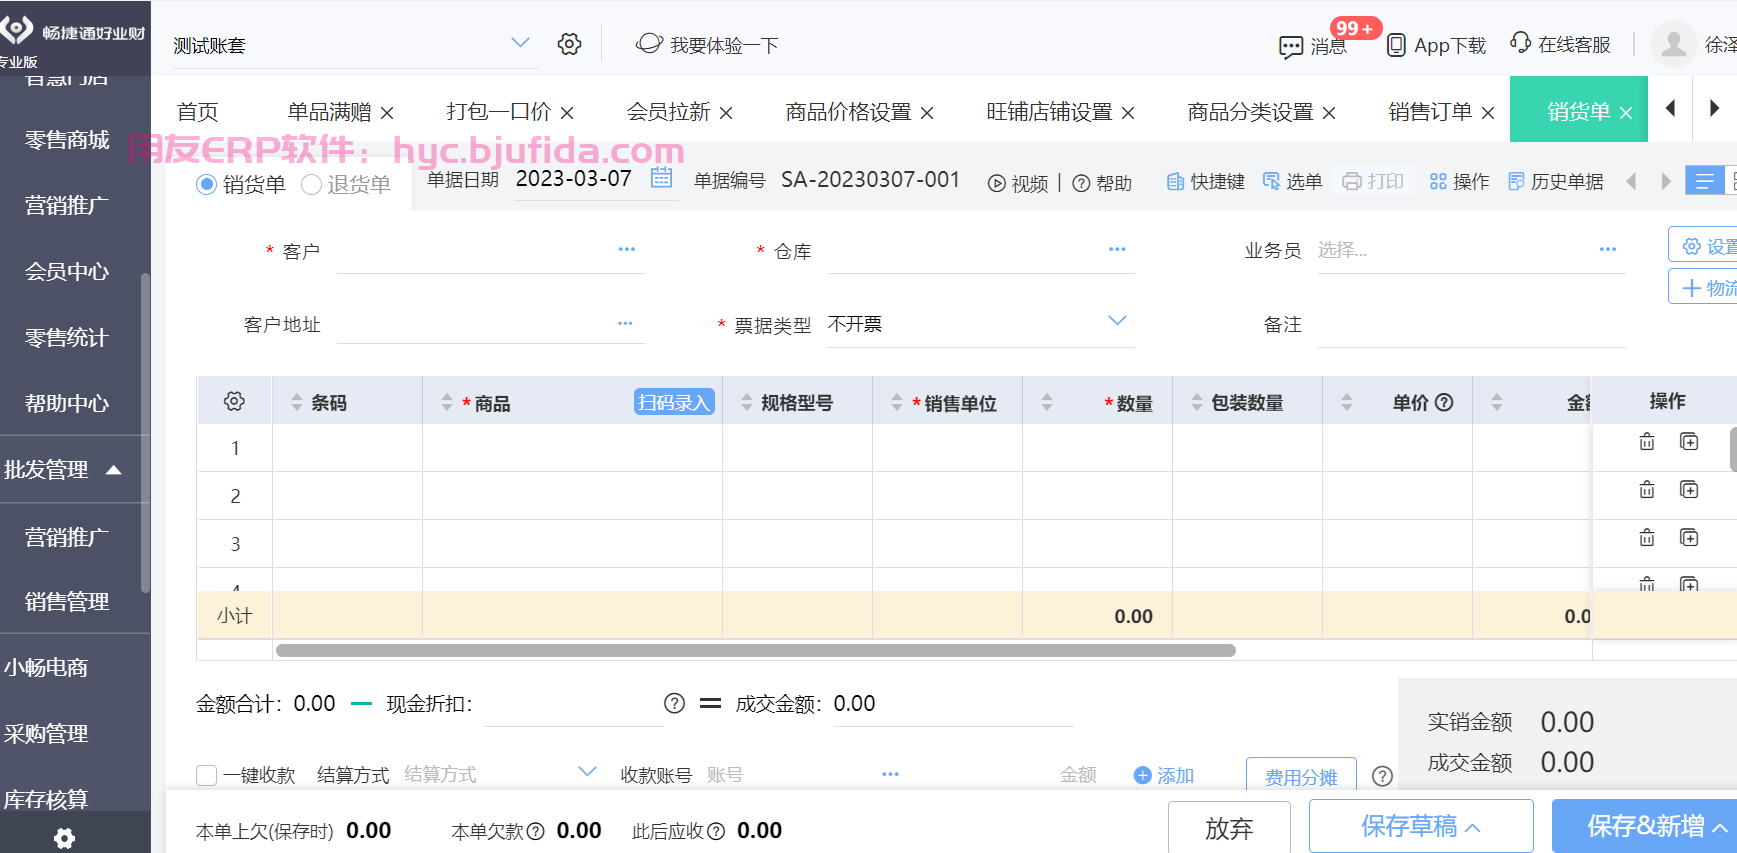The height and width of the screenshot is (853, 1737).
Task: Switch to the 商品价格设置 tab
Action: 848,112
